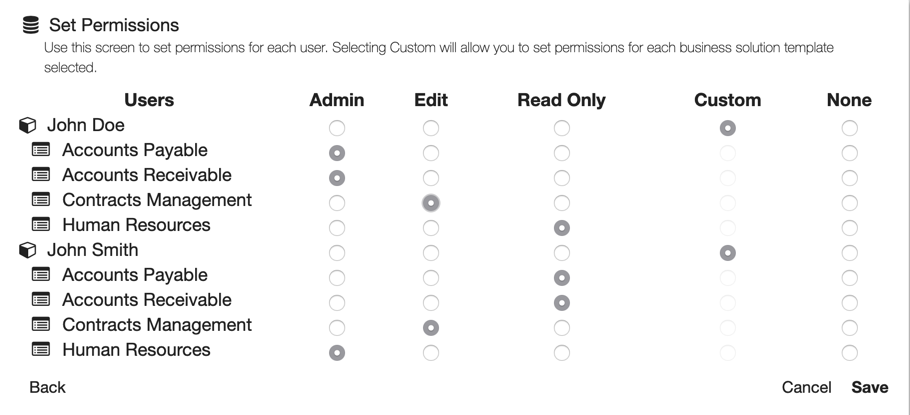Click list icon for John Doe's Accounts Payable
The height and width of the screenshot is (415, 910).
(x=41, y=151)
